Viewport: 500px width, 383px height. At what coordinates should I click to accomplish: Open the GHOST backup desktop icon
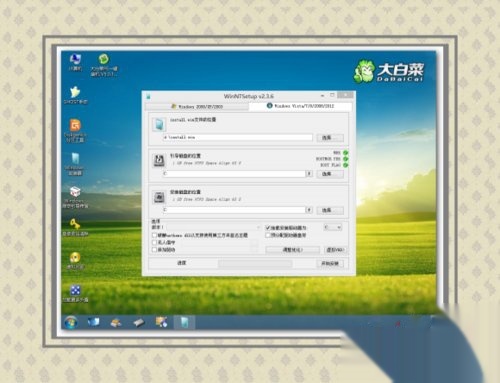click(75, 95)
